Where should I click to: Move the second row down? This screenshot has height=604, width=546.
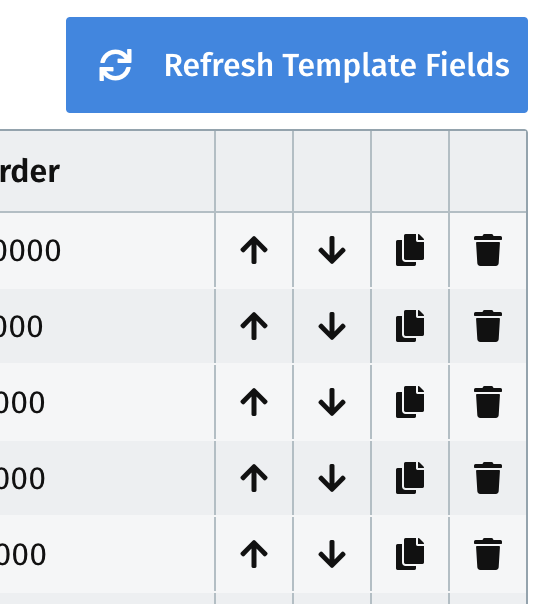pos(332,326)
